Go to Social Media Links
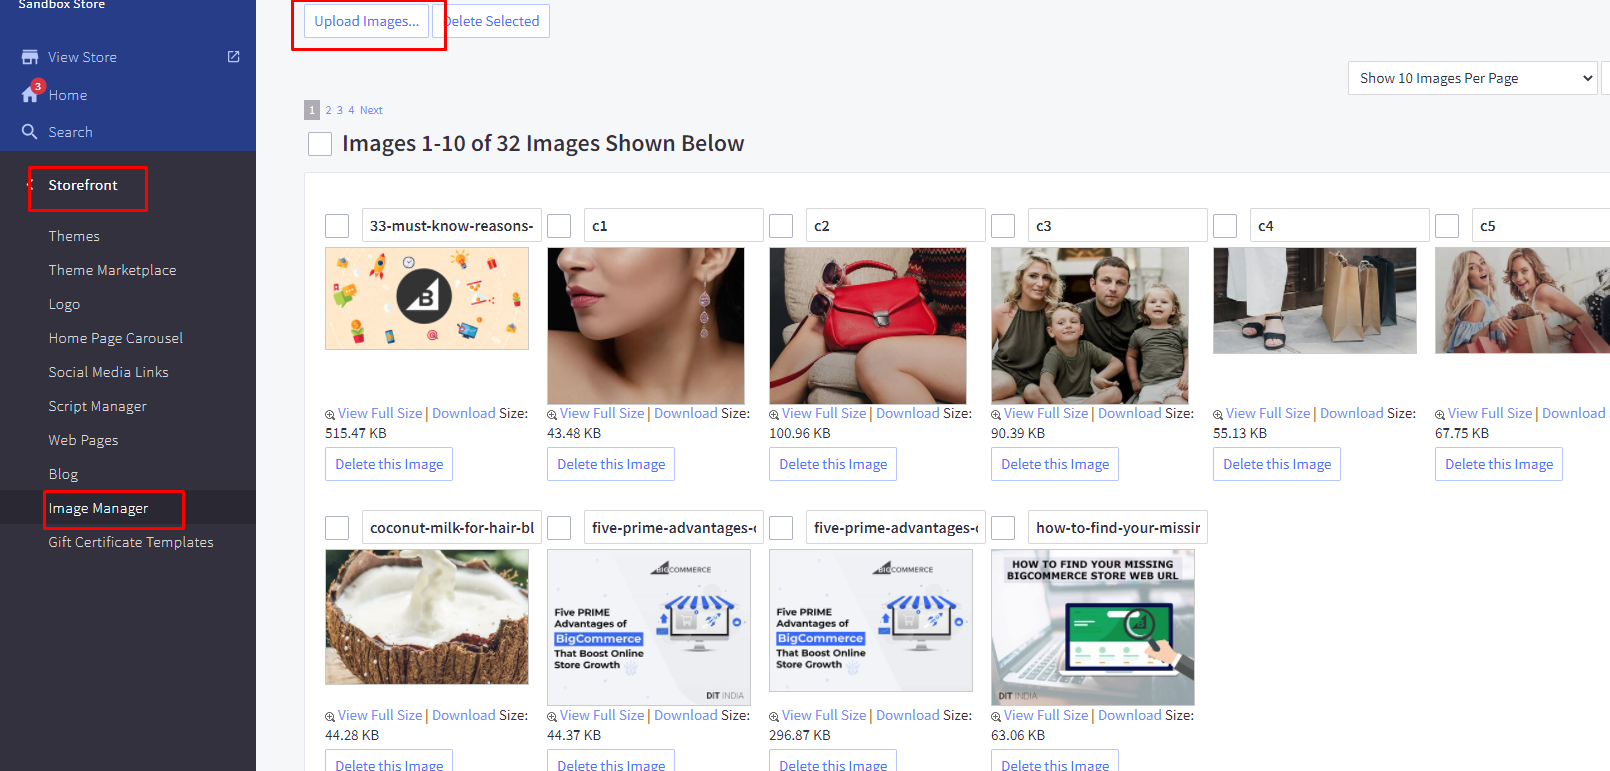Image resolution: width=1610 pixels, height=771 pixels. pyautogui.click(x=108, y=372)
